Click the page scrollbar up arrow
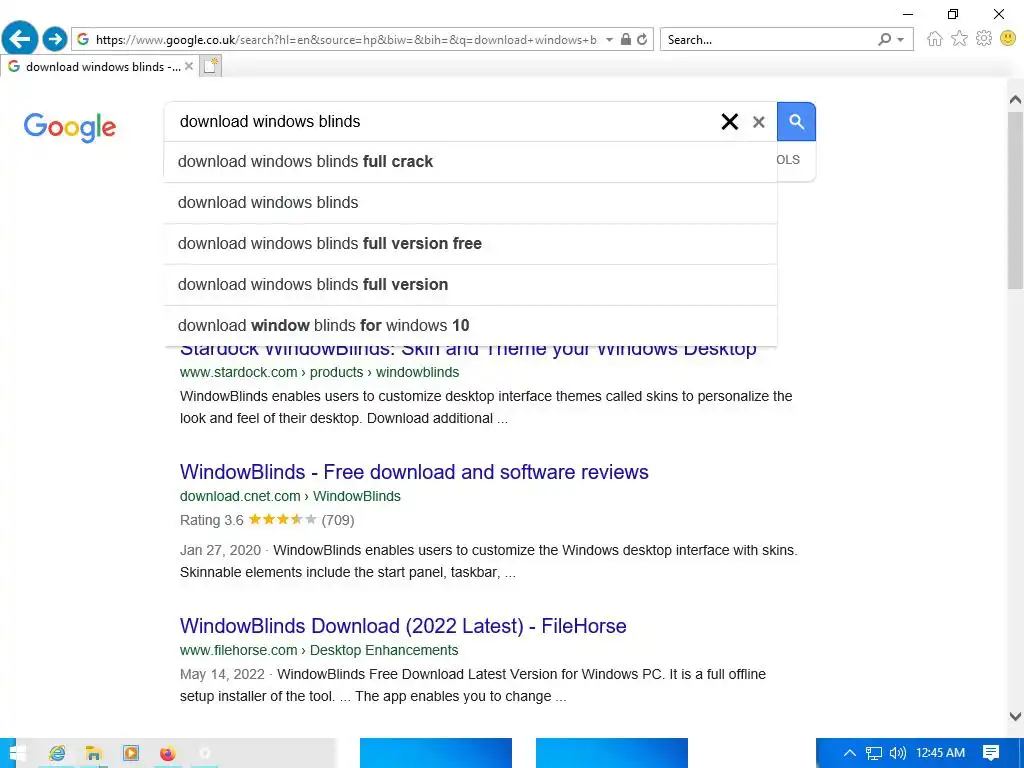The width and height of the screenshot is (1024, 768). (x=1015, y=100)
